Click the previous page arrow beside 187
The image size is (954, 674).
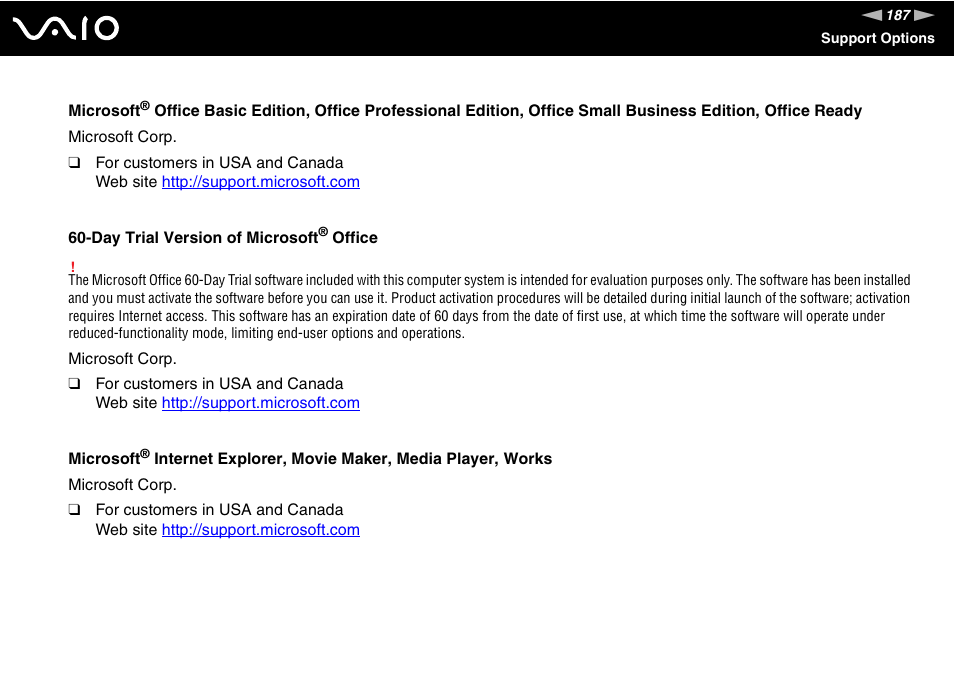click(x=872, y=15)
